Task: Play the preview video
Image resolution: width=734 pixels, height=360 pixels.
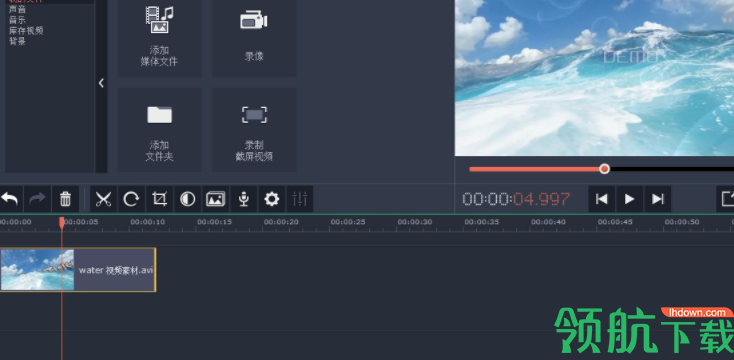Action: (630, 199)
